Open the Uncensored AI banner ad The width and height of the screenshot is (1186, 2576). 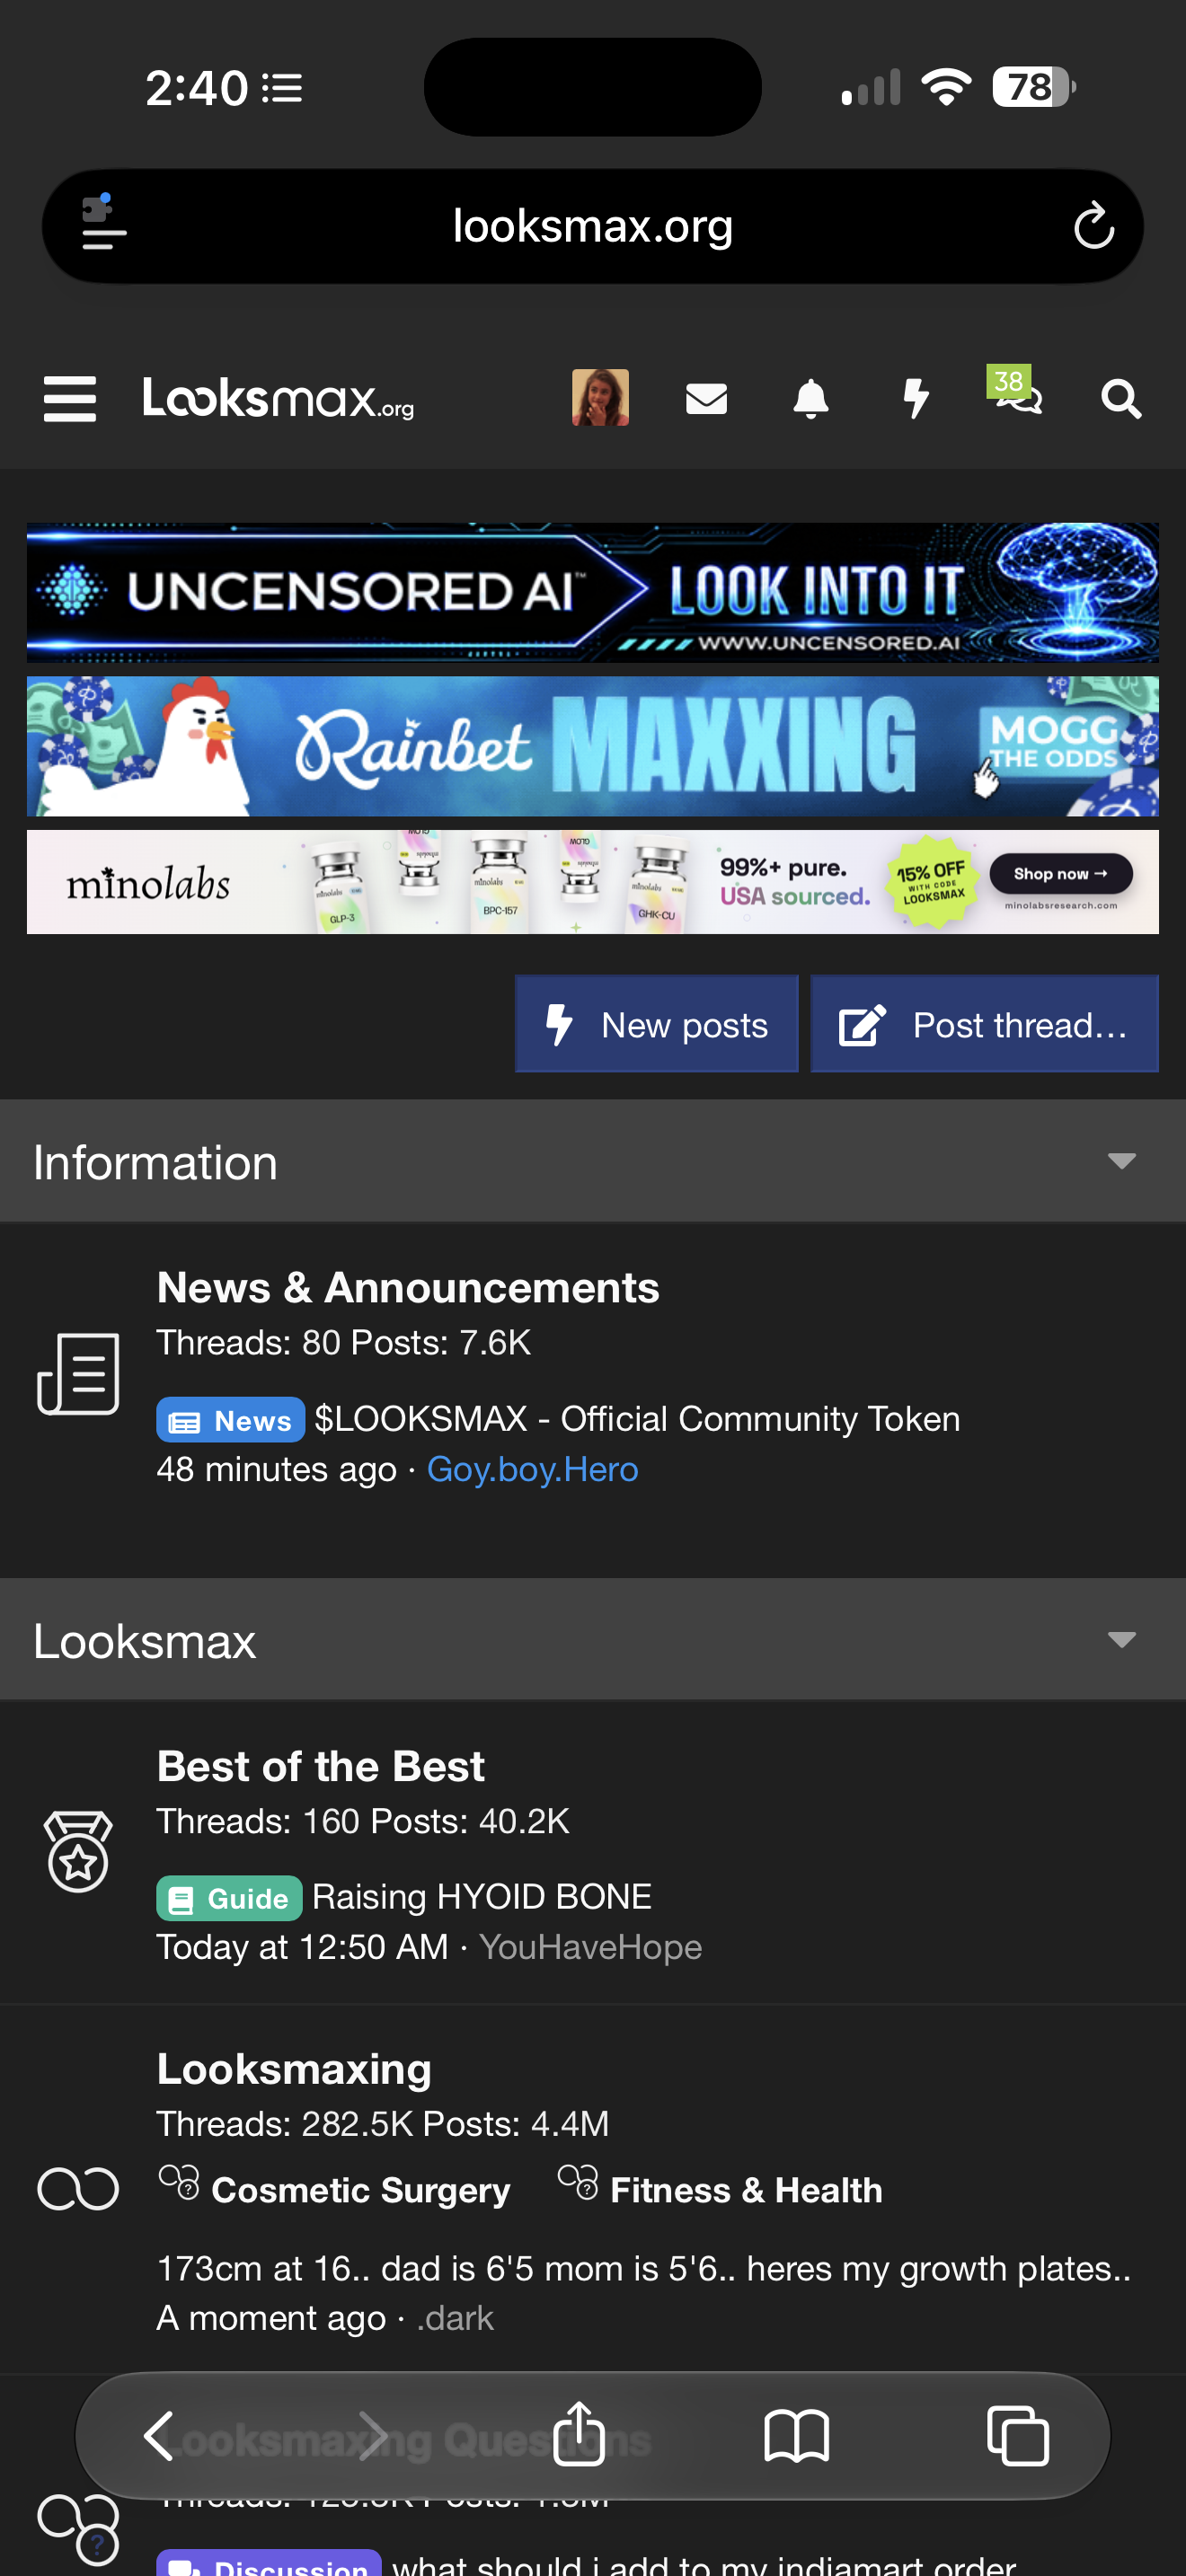pos(593,592)
